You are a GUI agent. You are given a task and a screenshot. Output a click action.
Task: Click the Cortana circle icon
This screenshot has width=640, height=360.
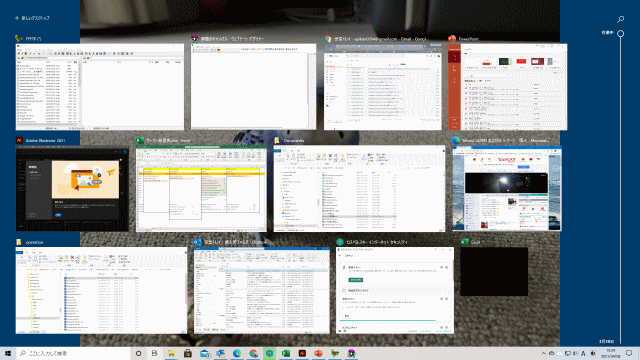[x=138, y=353]
